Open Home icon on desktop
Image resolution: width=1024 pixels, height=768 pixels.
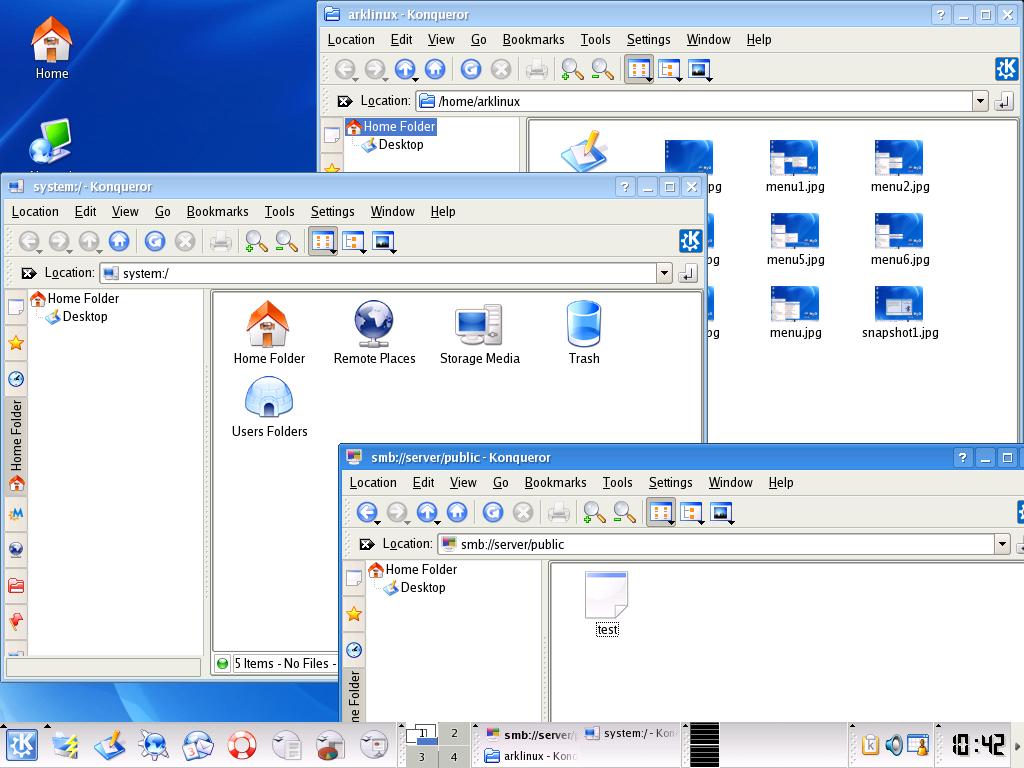pos(52,48)
